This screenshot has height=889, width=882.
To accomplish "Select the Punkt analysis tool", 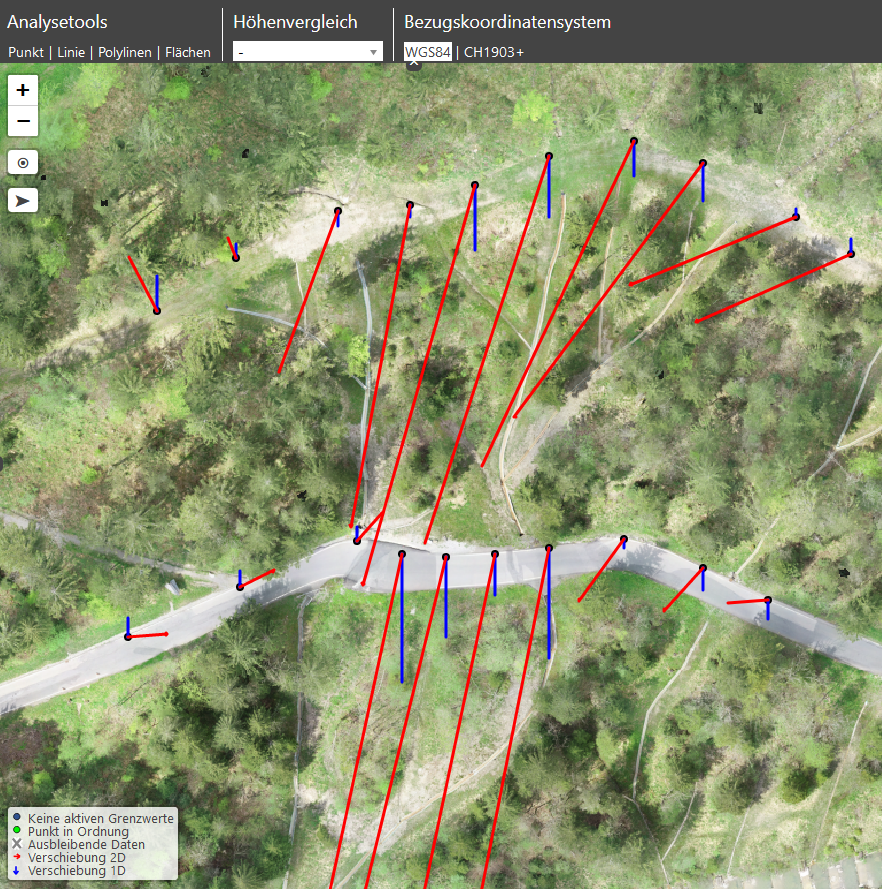I will point(26,52).
